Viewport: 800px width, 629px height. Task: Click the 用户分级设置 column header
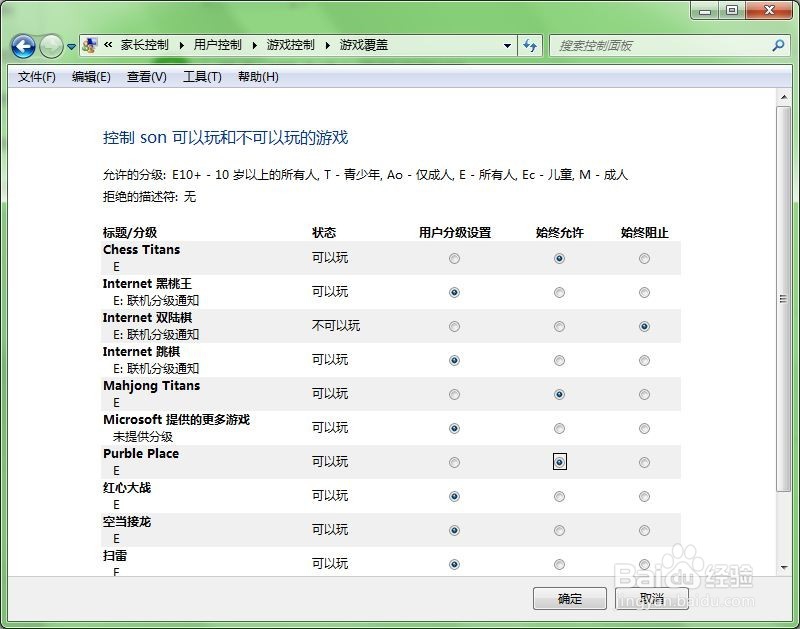point(455,233)
